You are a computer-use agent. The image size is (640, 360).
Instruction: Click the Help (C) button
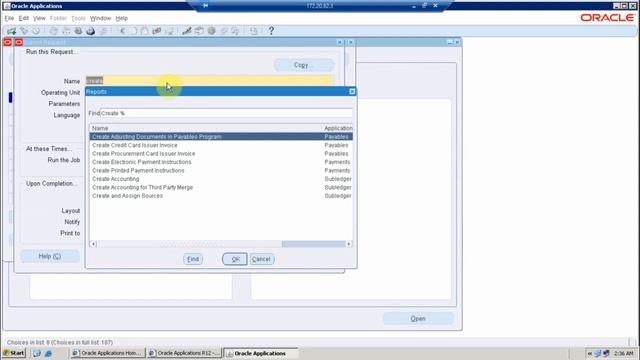coord(49,256)
